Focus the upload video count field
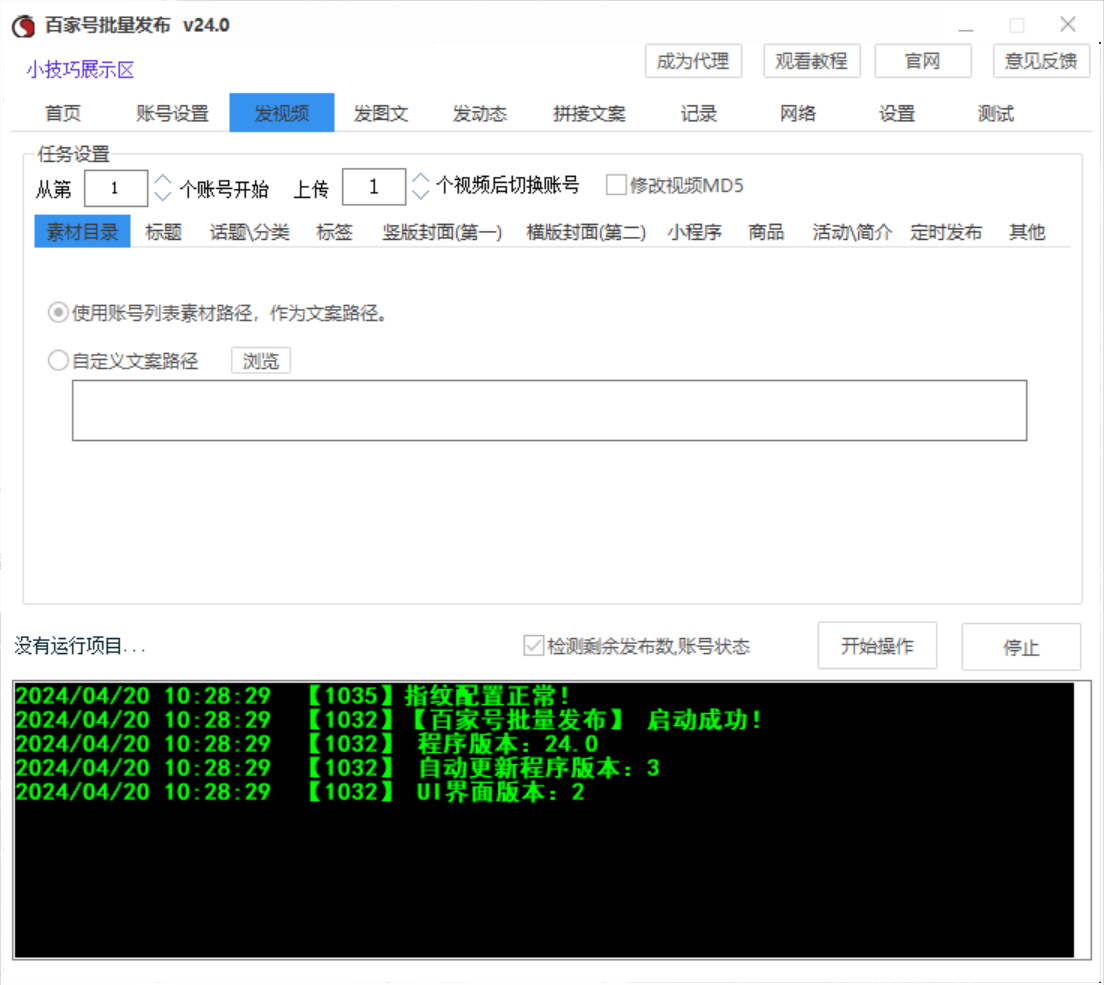Screen dimensions: 1104x985 coord(374,187)
